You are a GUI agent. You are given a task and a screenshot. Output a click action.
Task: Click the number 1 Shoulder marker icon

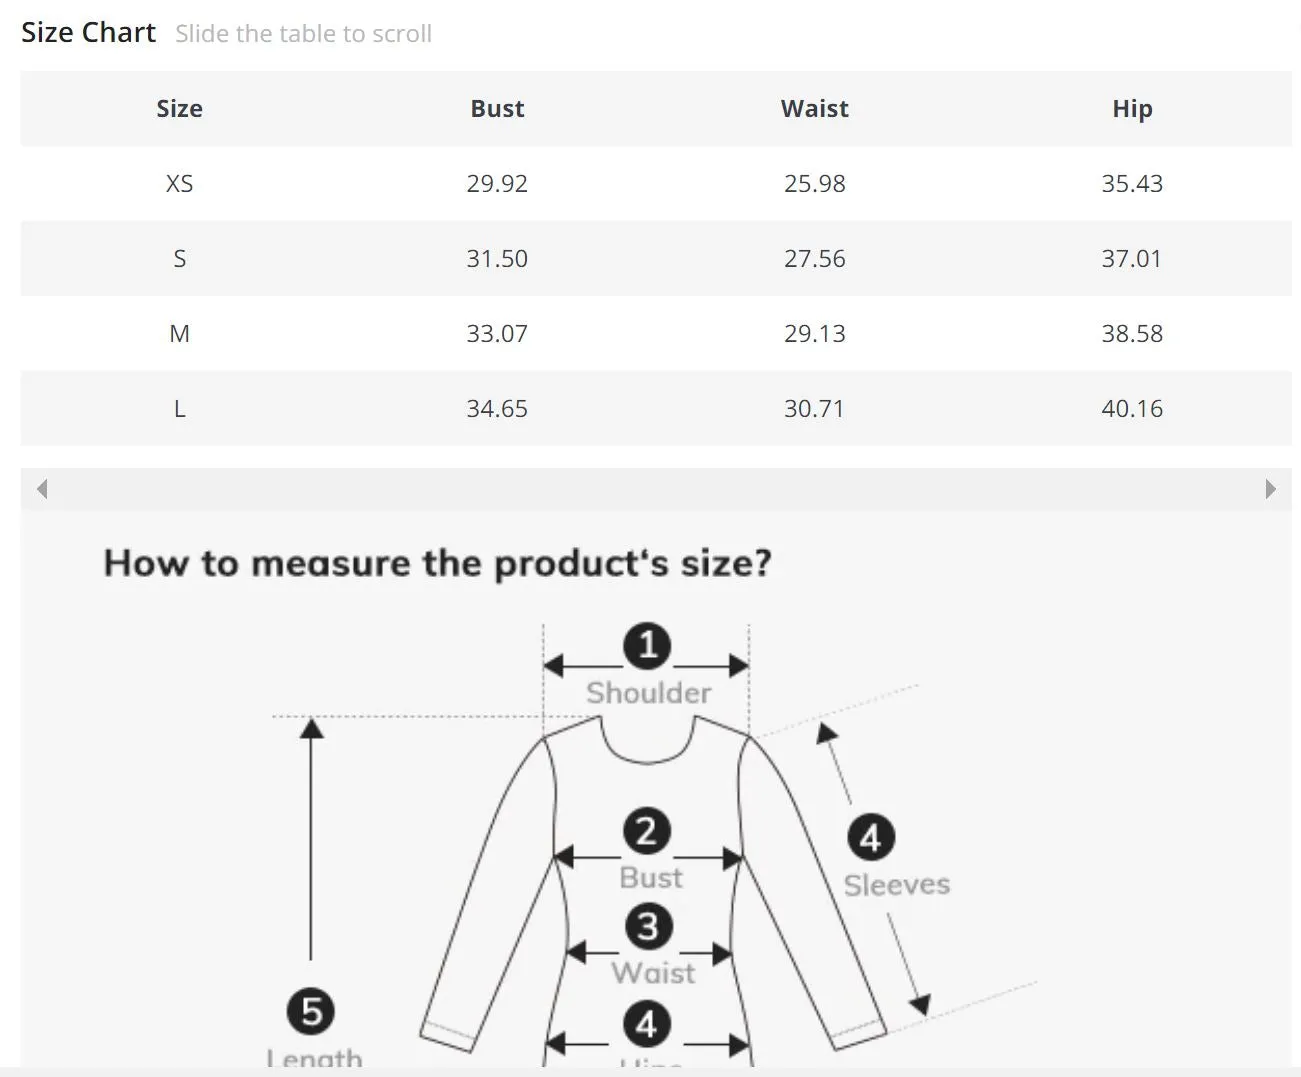click(647, 645)
